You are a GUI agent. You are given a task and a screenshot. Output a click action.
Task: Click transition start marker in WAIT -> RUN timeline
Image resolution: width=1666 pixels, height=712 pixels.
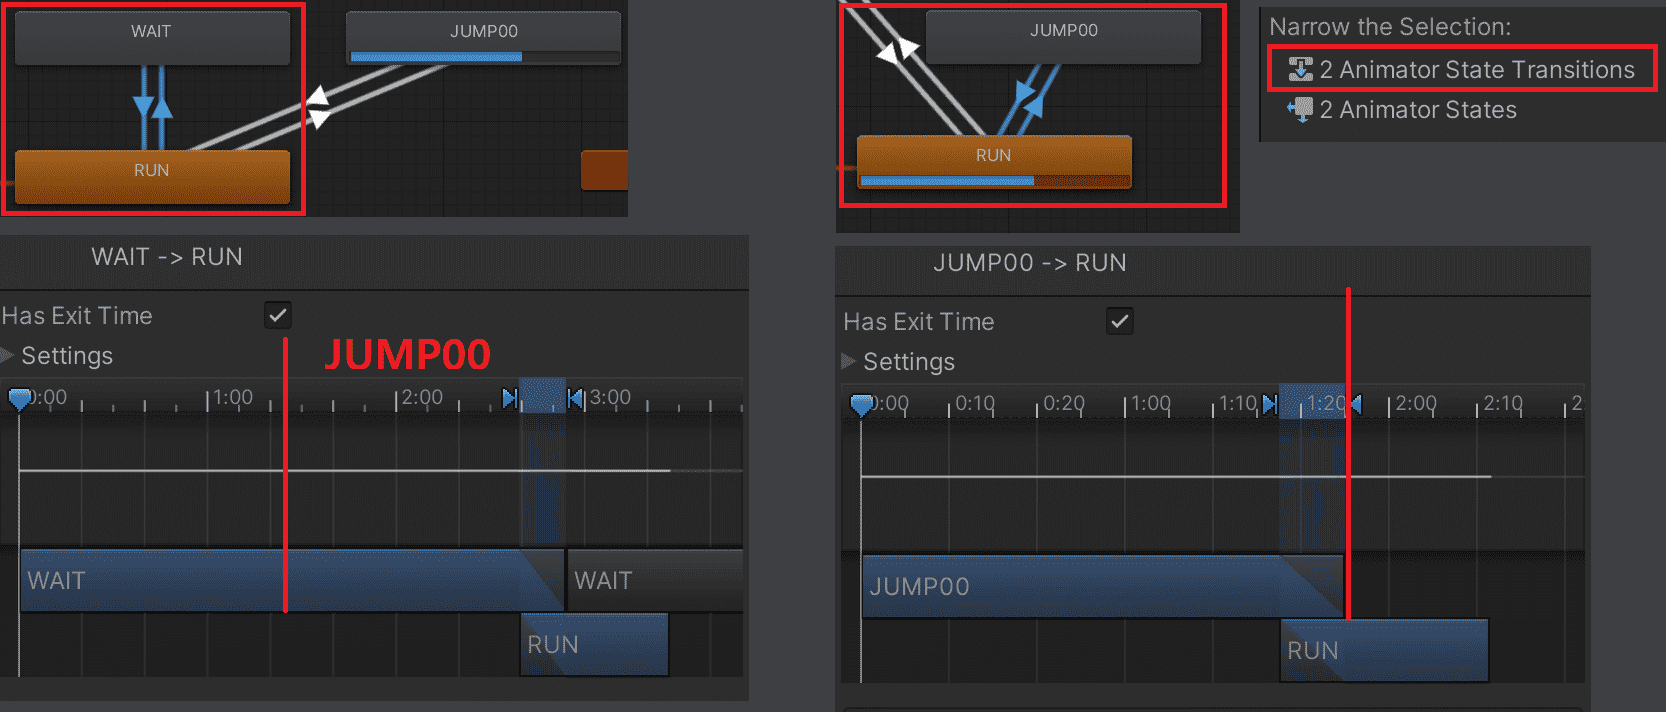[510, 399]
